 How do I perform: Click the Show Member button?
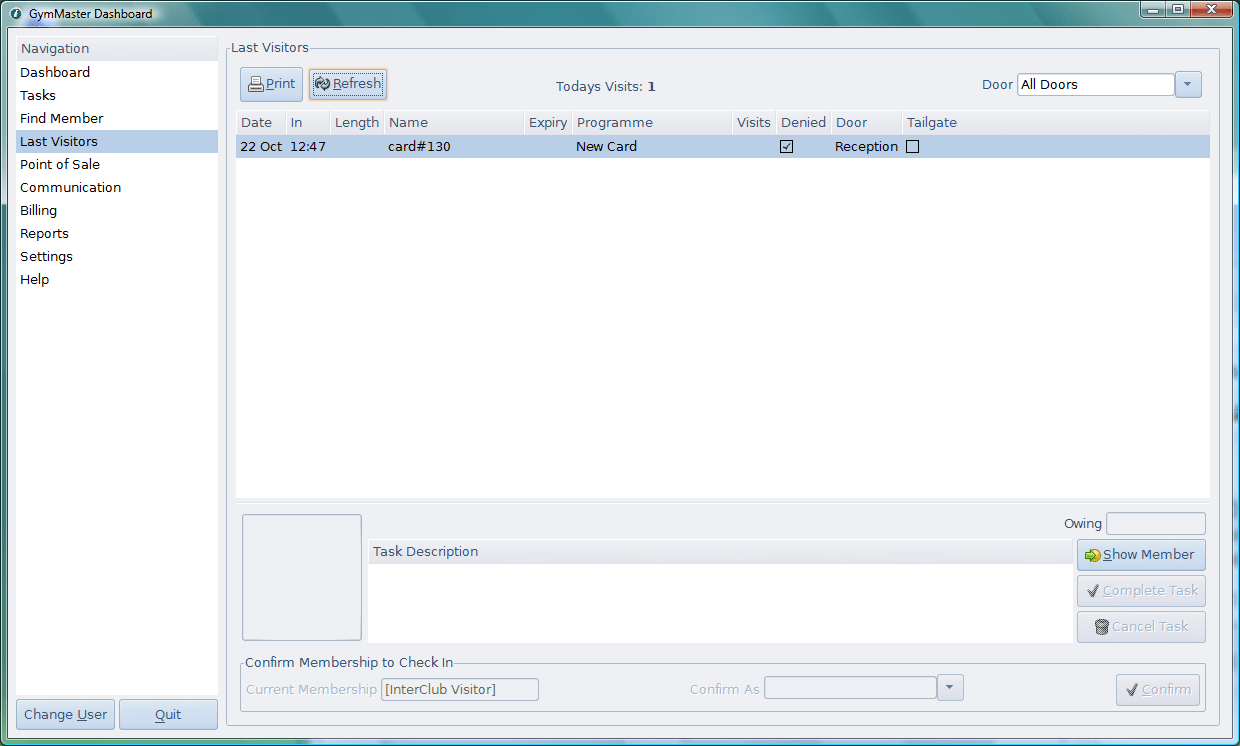tap(1141, 554)
